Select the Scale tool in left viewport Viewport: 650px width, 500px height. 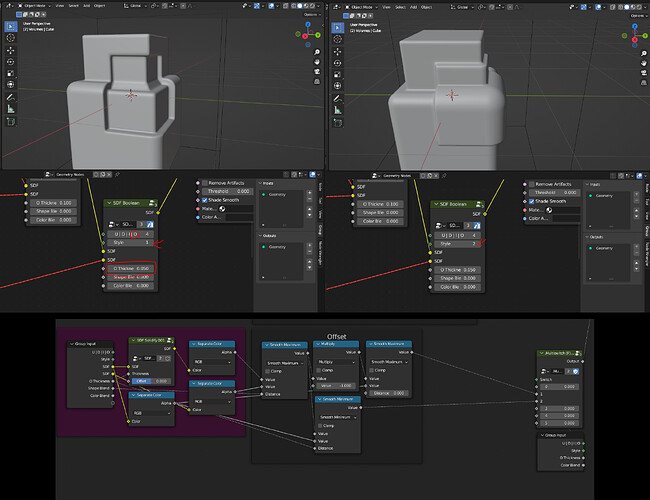coord(11,73)
